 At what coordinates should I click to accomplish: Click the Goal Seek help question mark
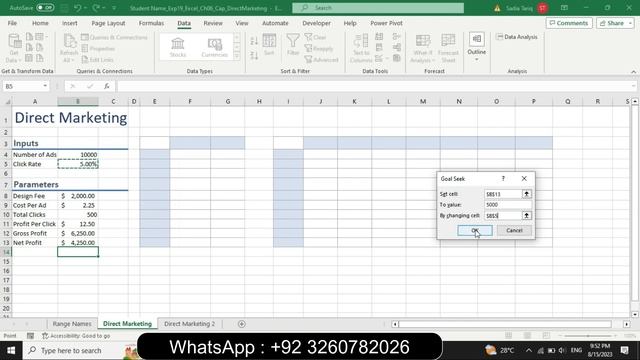coord(503,178)
